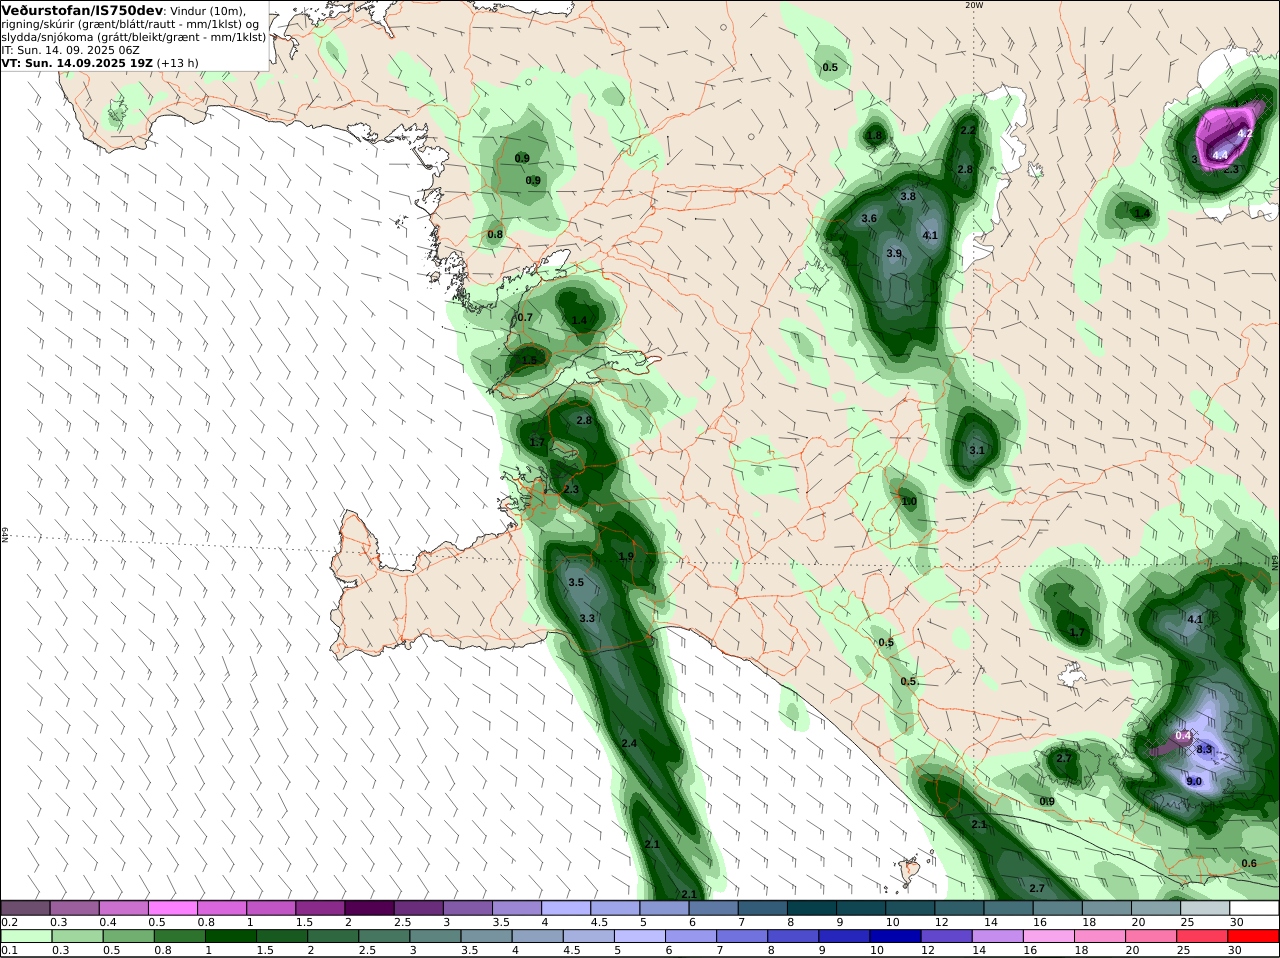The width and height of the screenshot is (1280, 958).
Task: Click the 3.6 precipitation value on the map
Action: pyautogui.click(x=869, y=219)
